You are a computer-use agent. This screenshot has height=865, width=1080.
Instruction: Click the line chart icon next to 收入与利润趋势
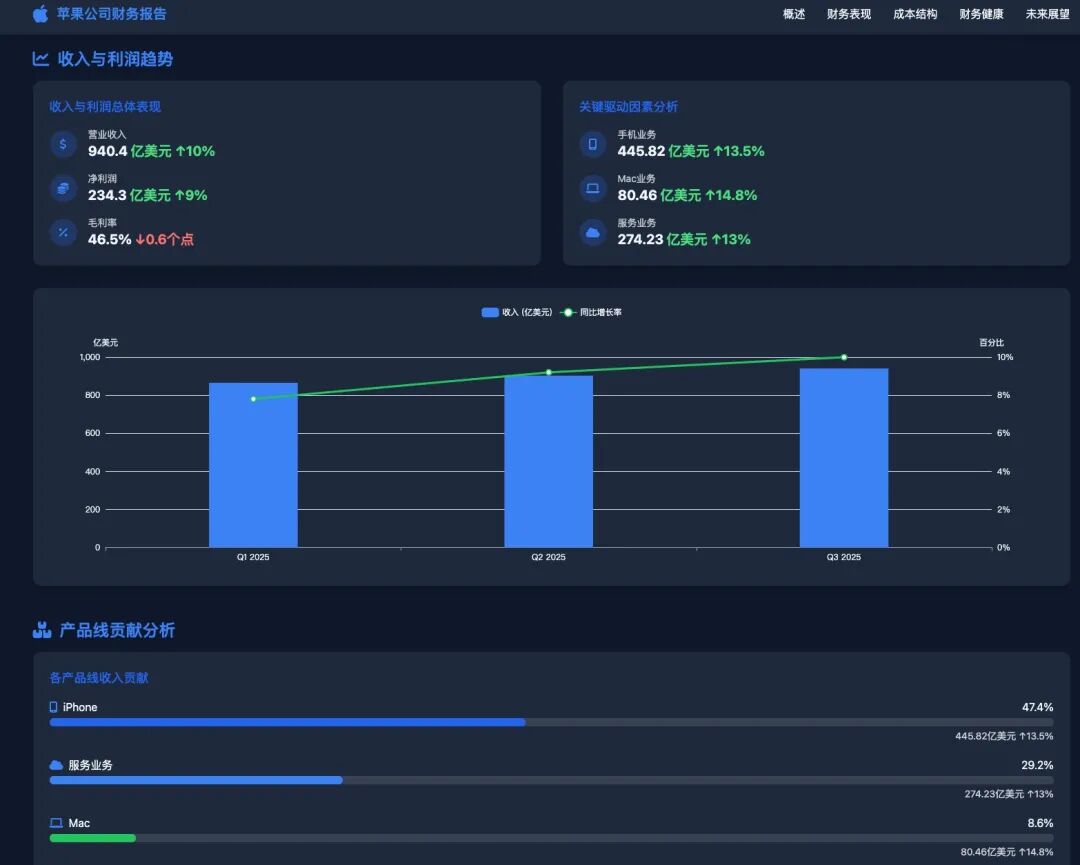click(41, 59)
